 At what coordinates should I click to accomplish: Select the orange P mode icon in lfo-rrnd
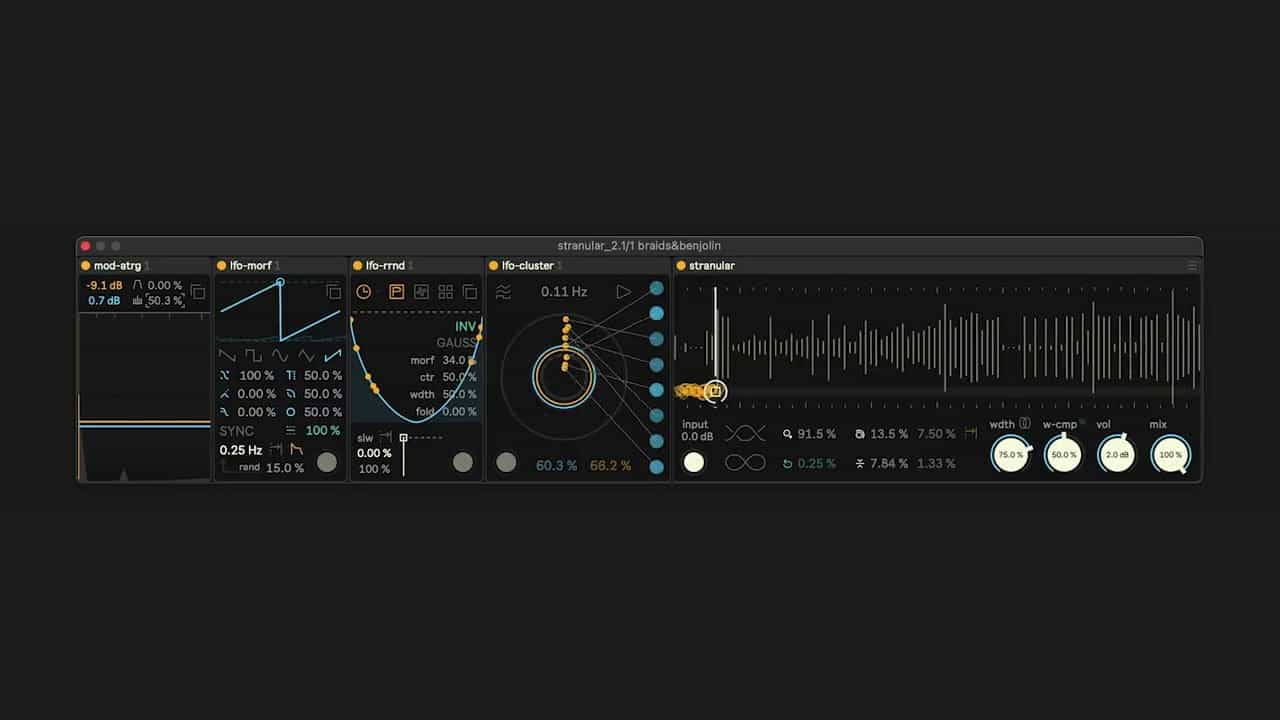coord(396,292)
